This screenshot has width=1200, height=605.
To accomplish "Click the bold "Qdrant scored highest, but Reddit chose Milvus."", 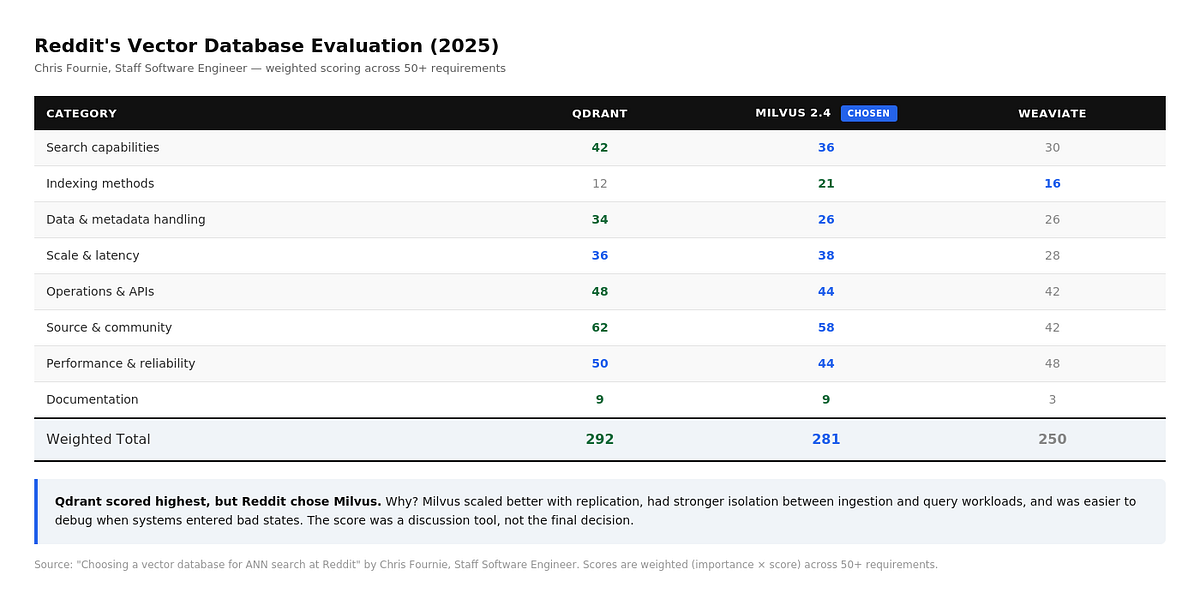I will (x=218, y=501).
